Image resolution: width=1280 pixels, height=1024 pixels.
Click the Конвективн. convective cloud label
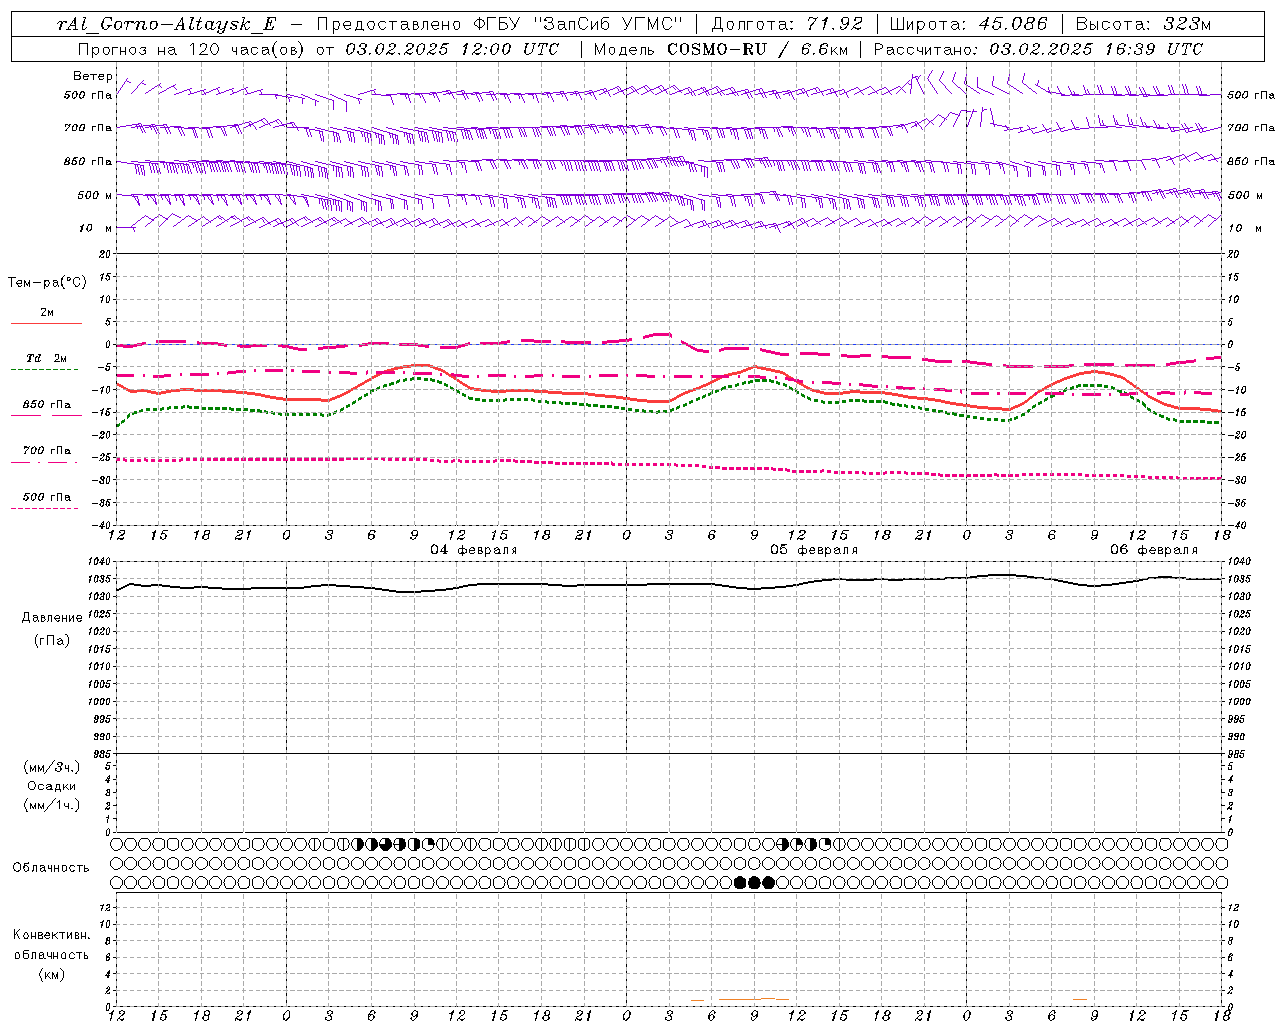(x=52, y=935)
